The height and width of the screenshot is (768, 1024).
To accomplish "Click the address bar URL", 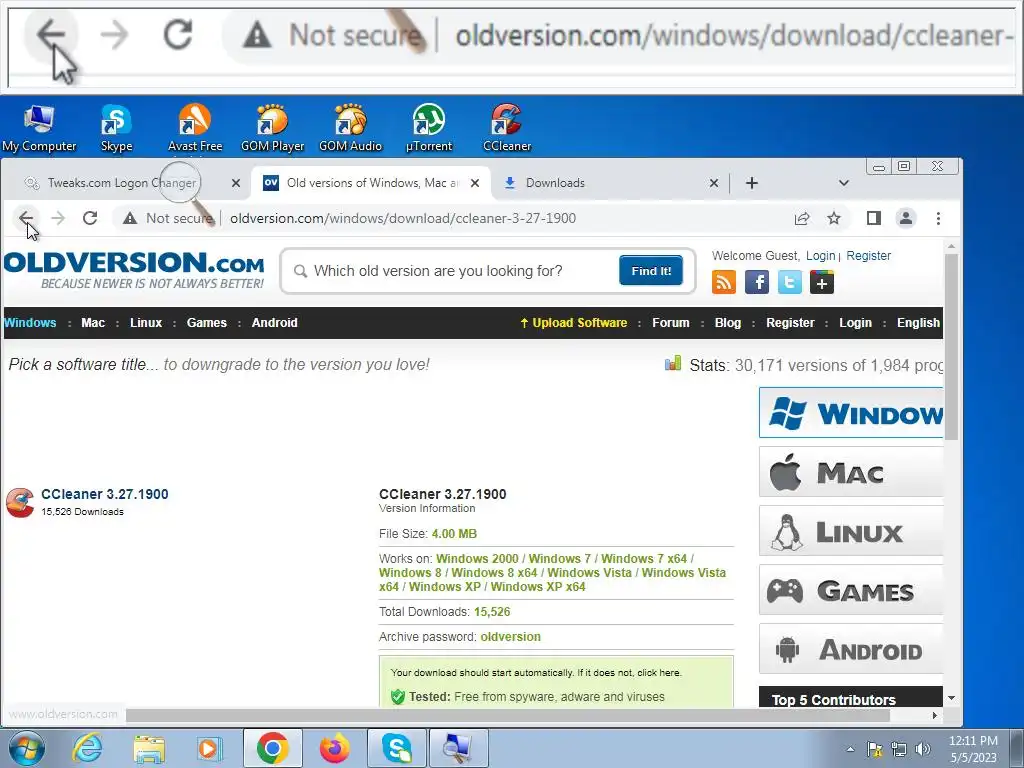I will point(403,218).
